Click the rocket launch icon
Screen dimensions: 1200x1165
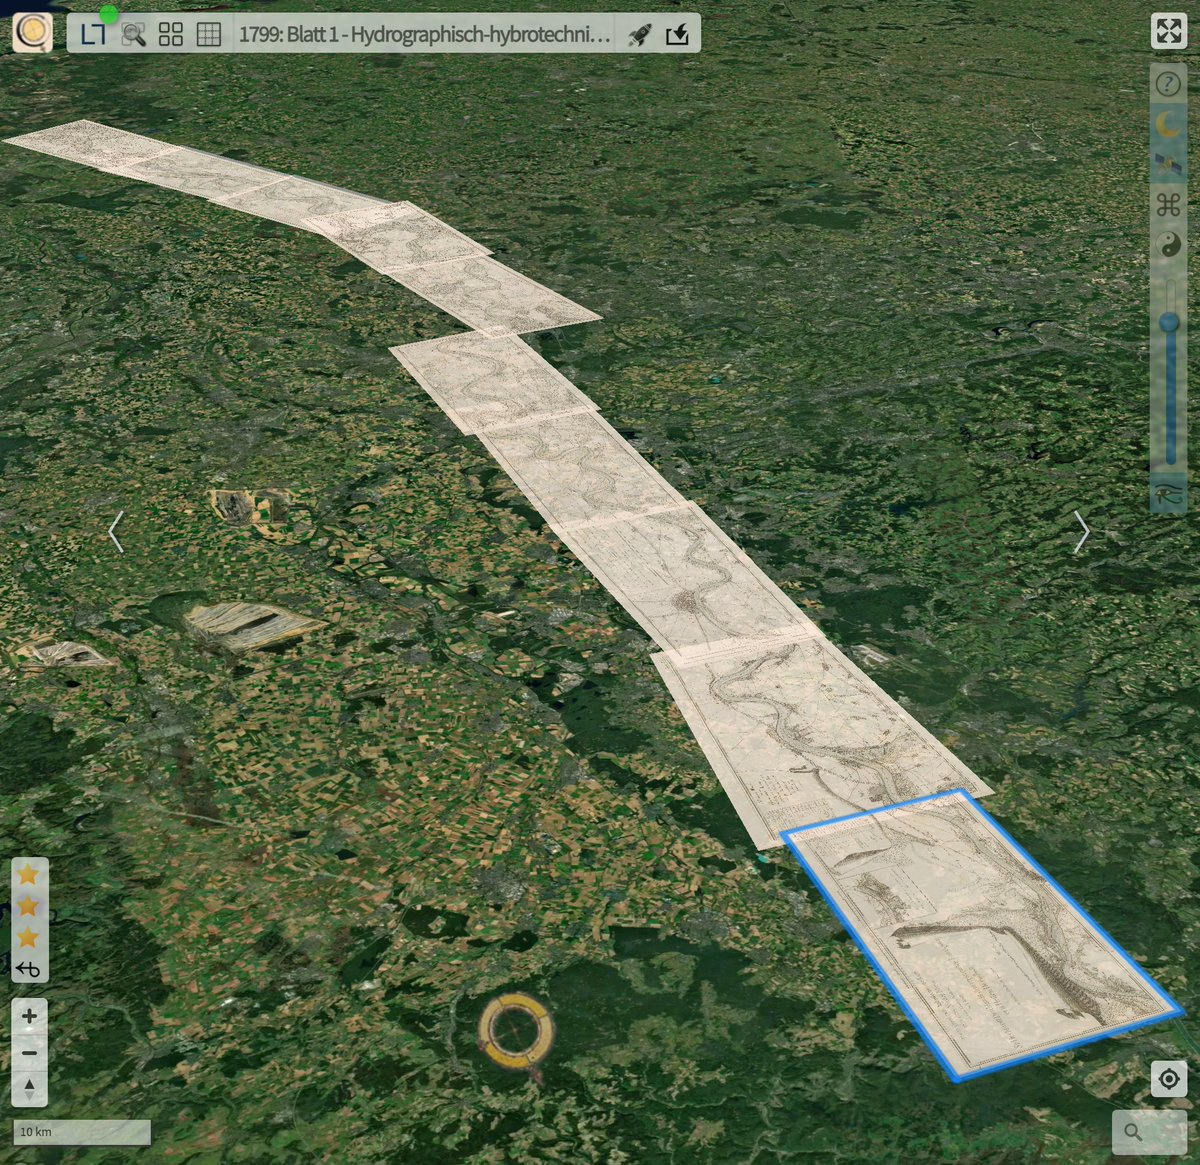click(x=639, y=34)
